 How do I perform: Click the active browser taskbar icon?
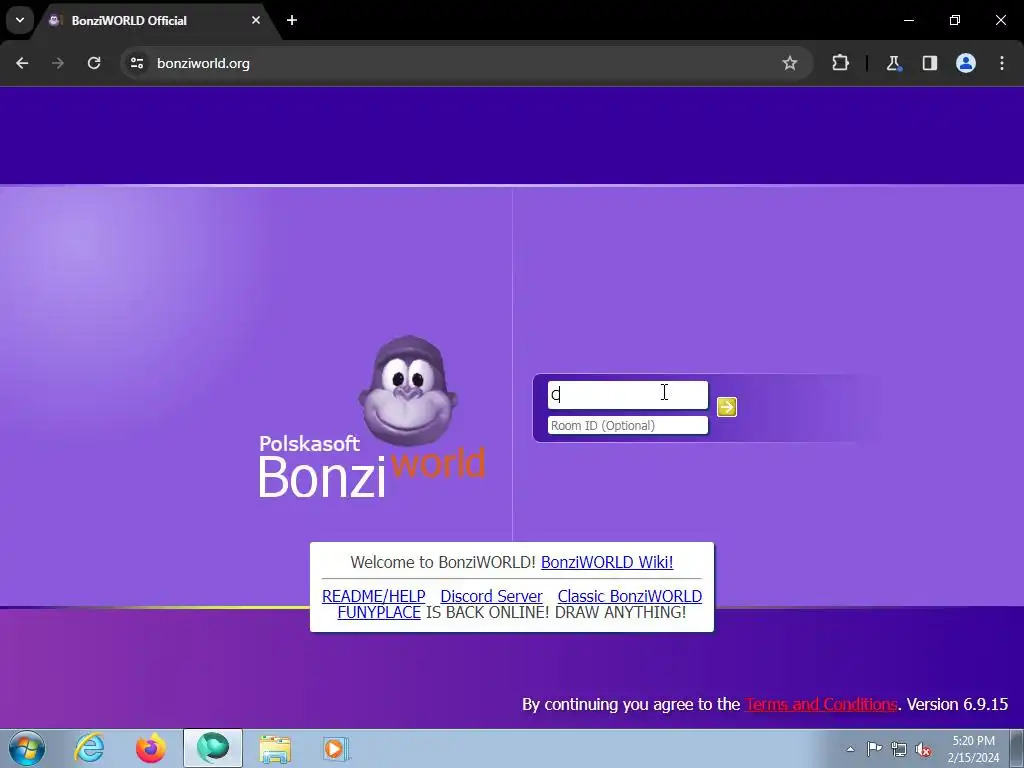[x=213, y=748]
